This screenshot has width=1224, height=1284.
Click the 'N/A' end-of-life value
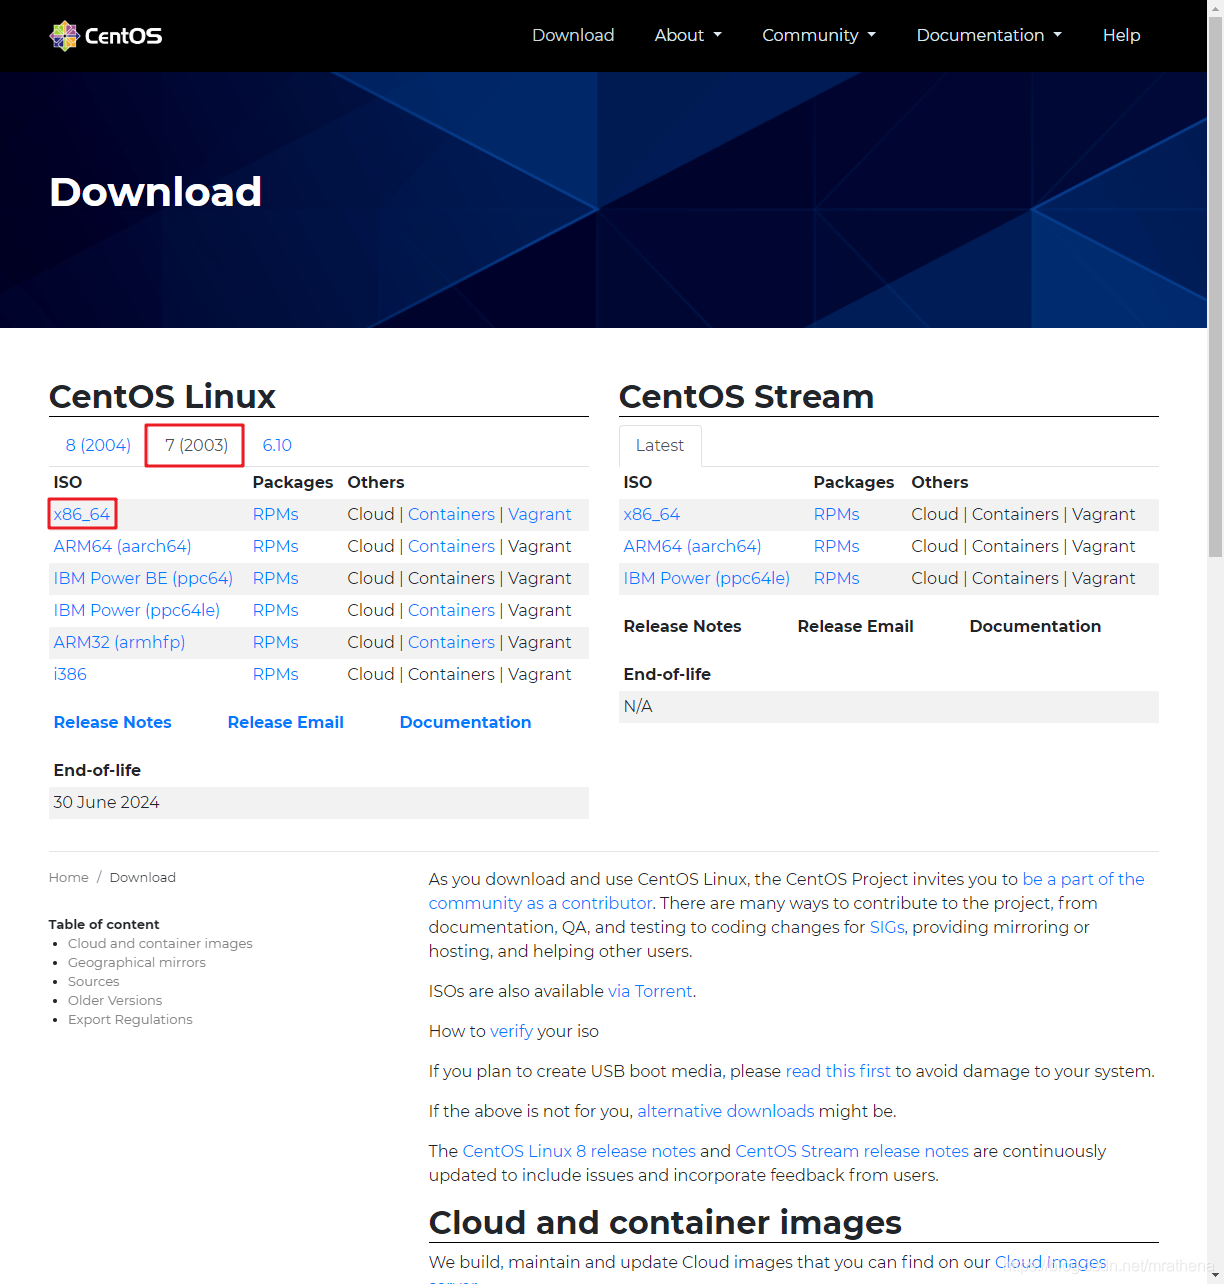pyautogui.click(x=638, y=706)
